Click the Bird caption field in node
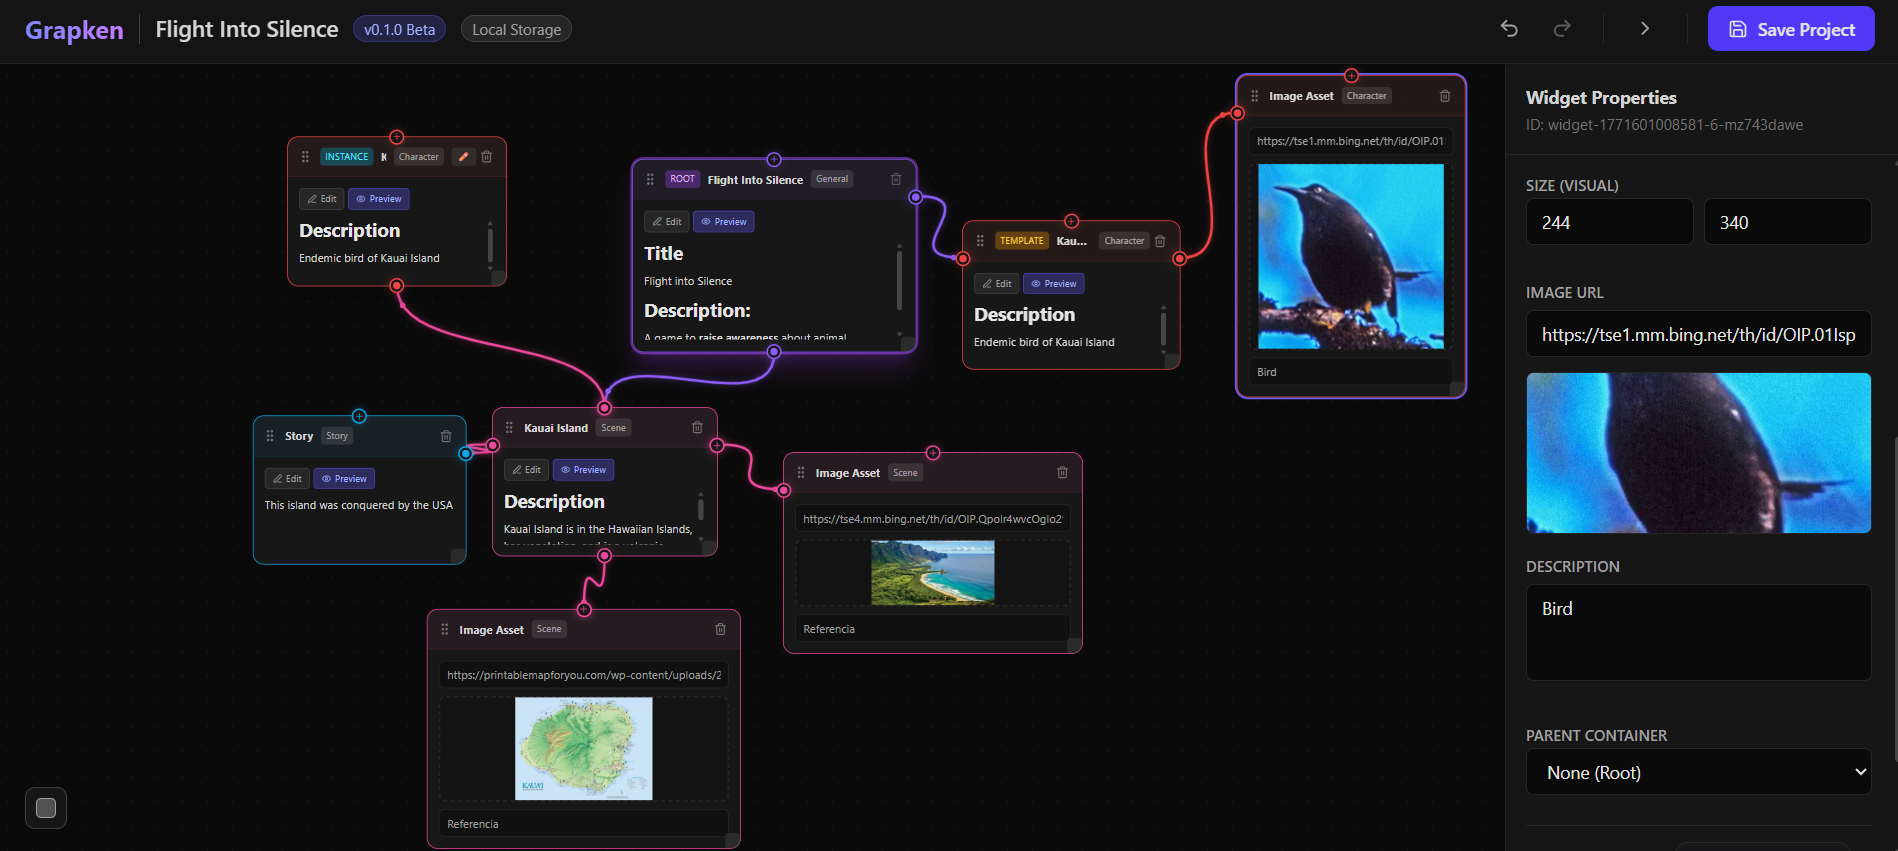This screenshot has width=1898, height=851. 1351,372
